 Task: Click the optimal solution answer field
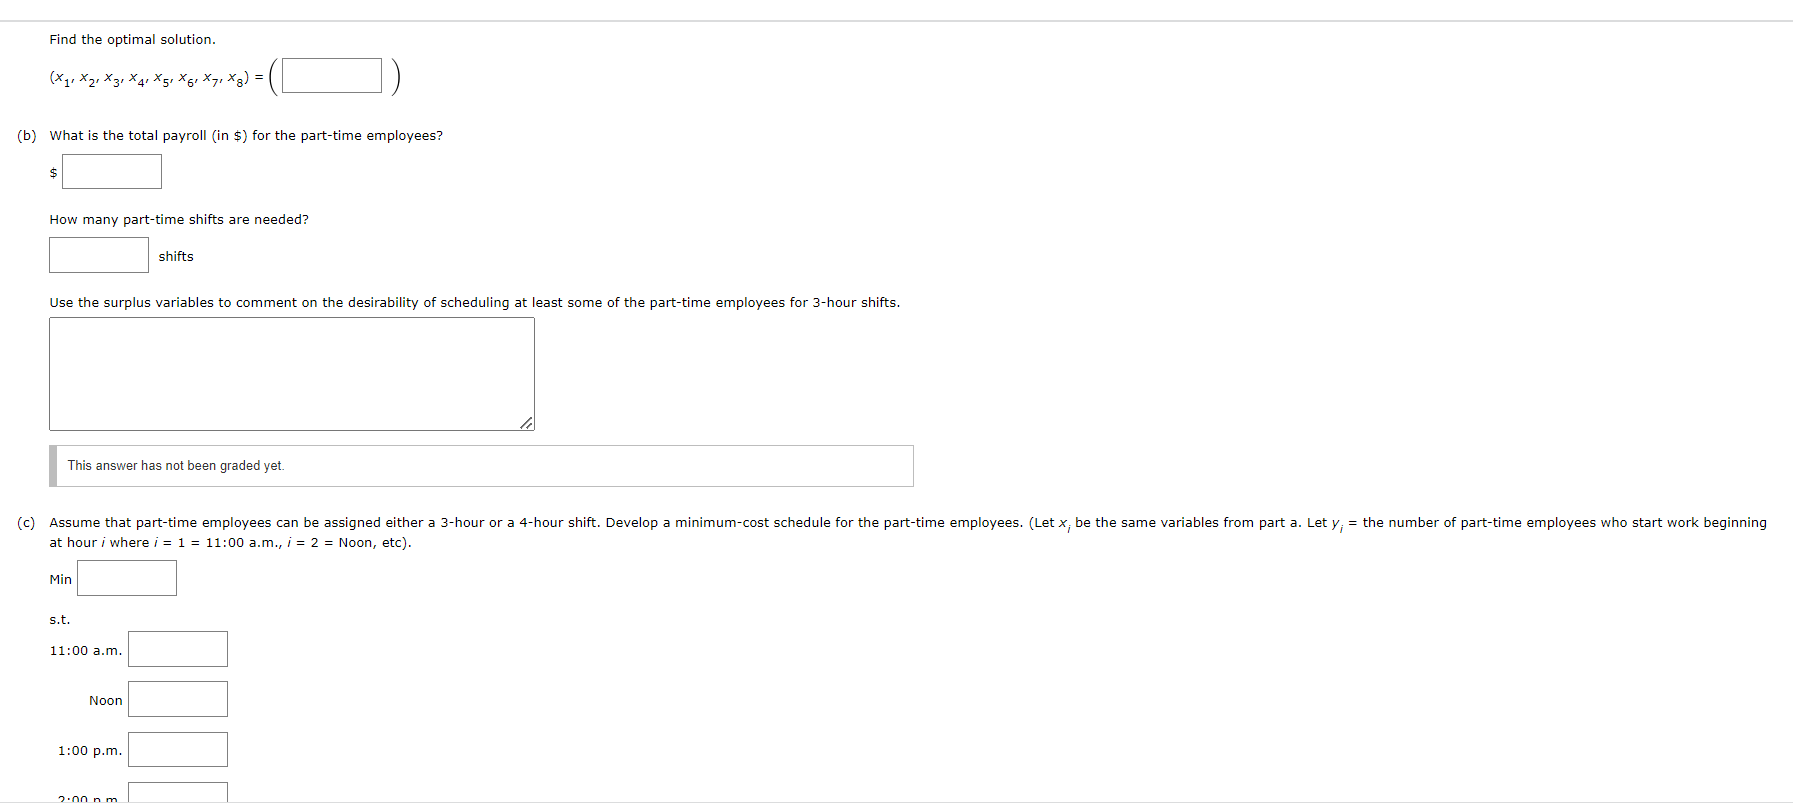[x=332, y=76]
